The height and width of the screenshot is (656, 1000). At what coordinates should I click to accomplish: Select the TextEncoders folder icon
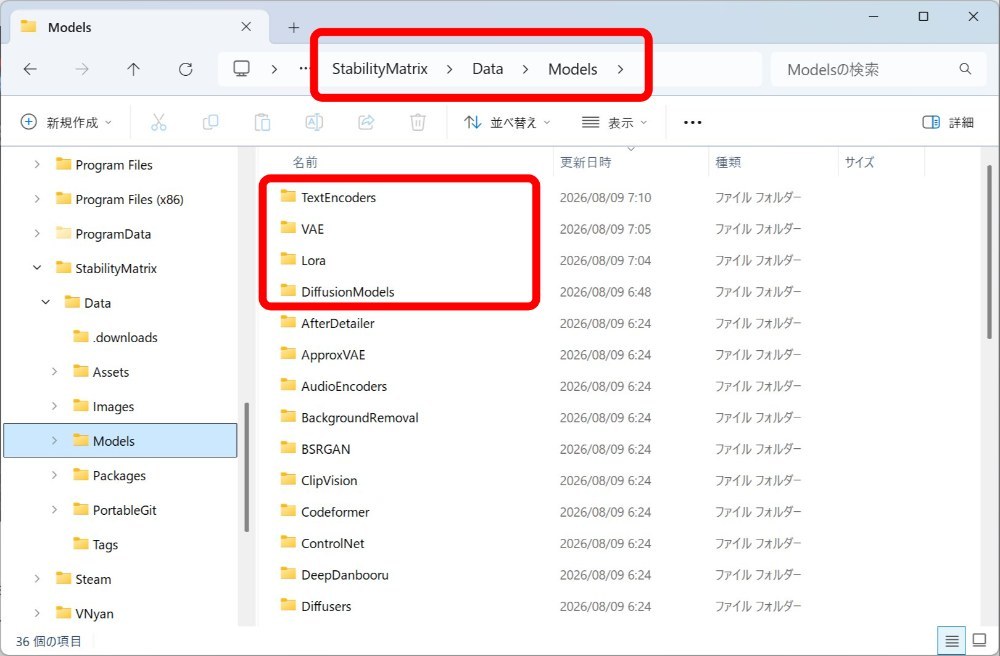(288, 196)
